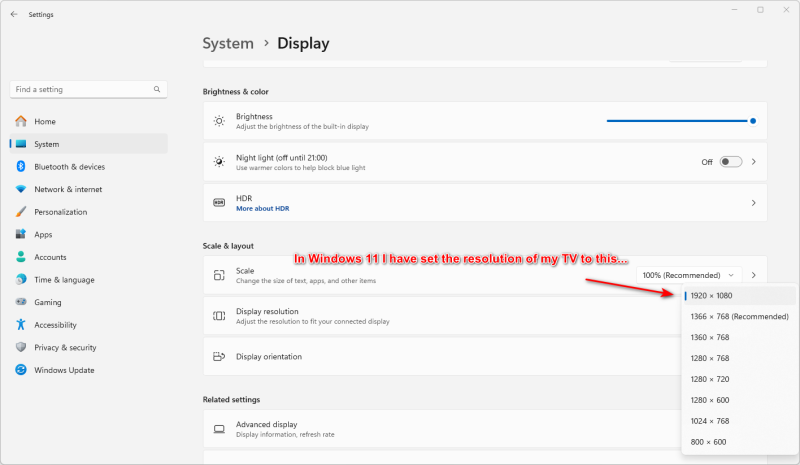The image size is (800, 465).
Task: Open the Bluetooth & devices section
Action: click(x=69, y=167)
